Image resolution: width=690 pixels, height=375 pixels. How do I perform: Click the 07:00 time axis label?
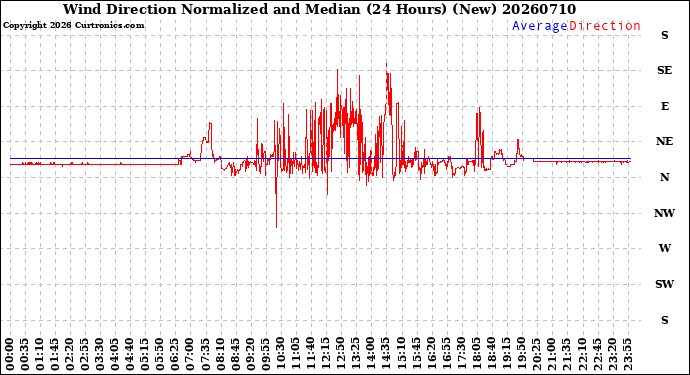click(191, 355)
